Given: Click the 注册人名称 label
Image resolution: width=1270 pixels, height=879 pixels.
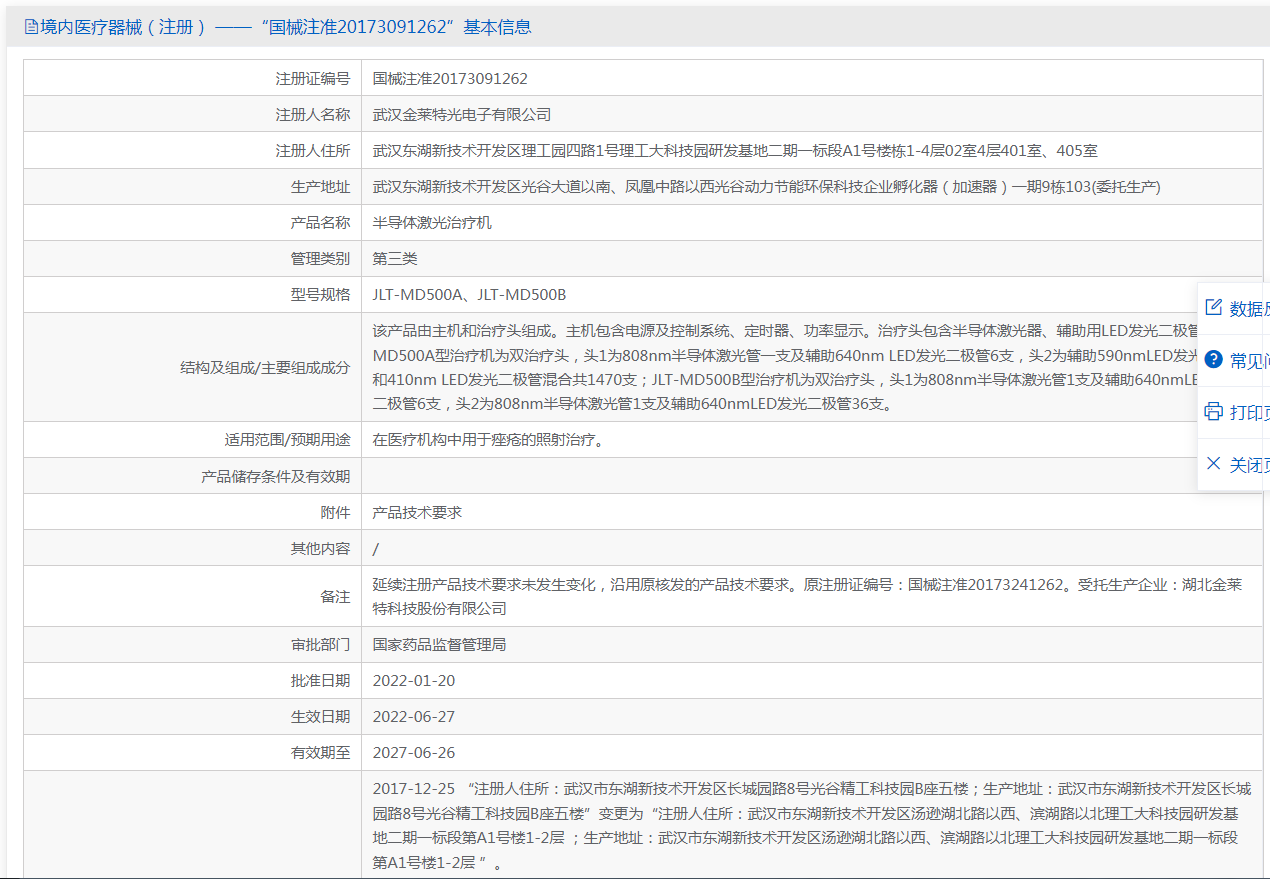Looking at the screenshot, I should click(313, 115).
